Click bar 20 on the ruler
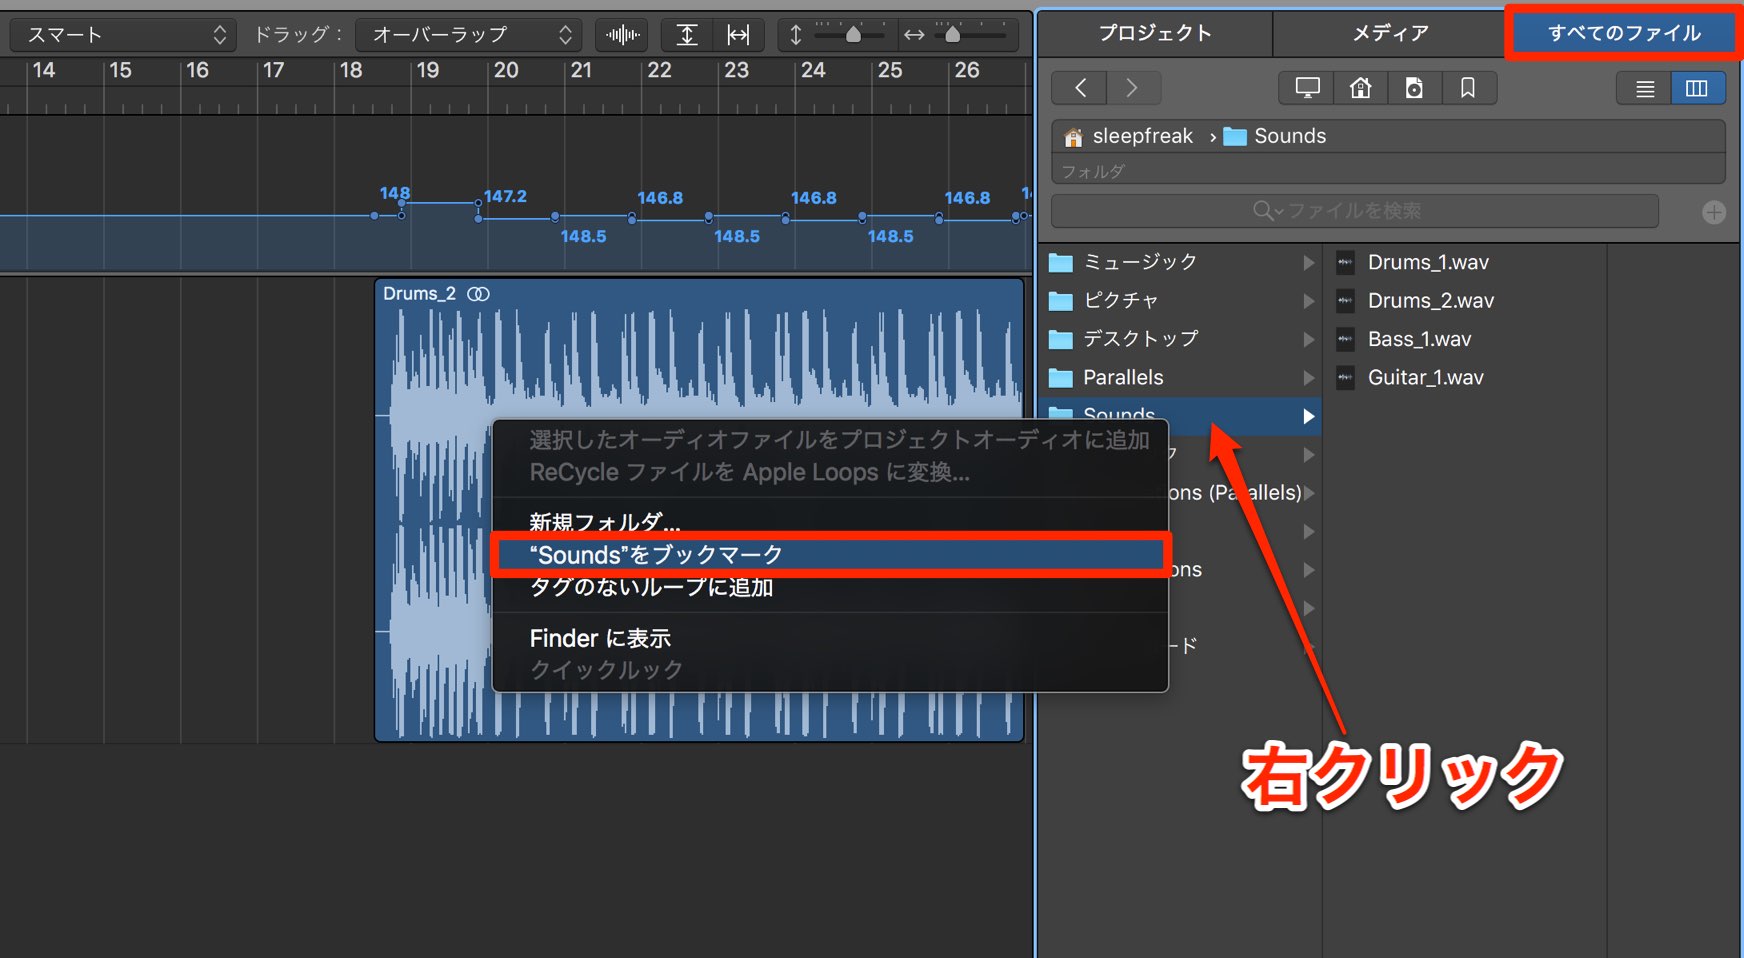Image resolution: width=1744 pixels, height=958 pixels. pyautogui.click(x=506, y=71)
